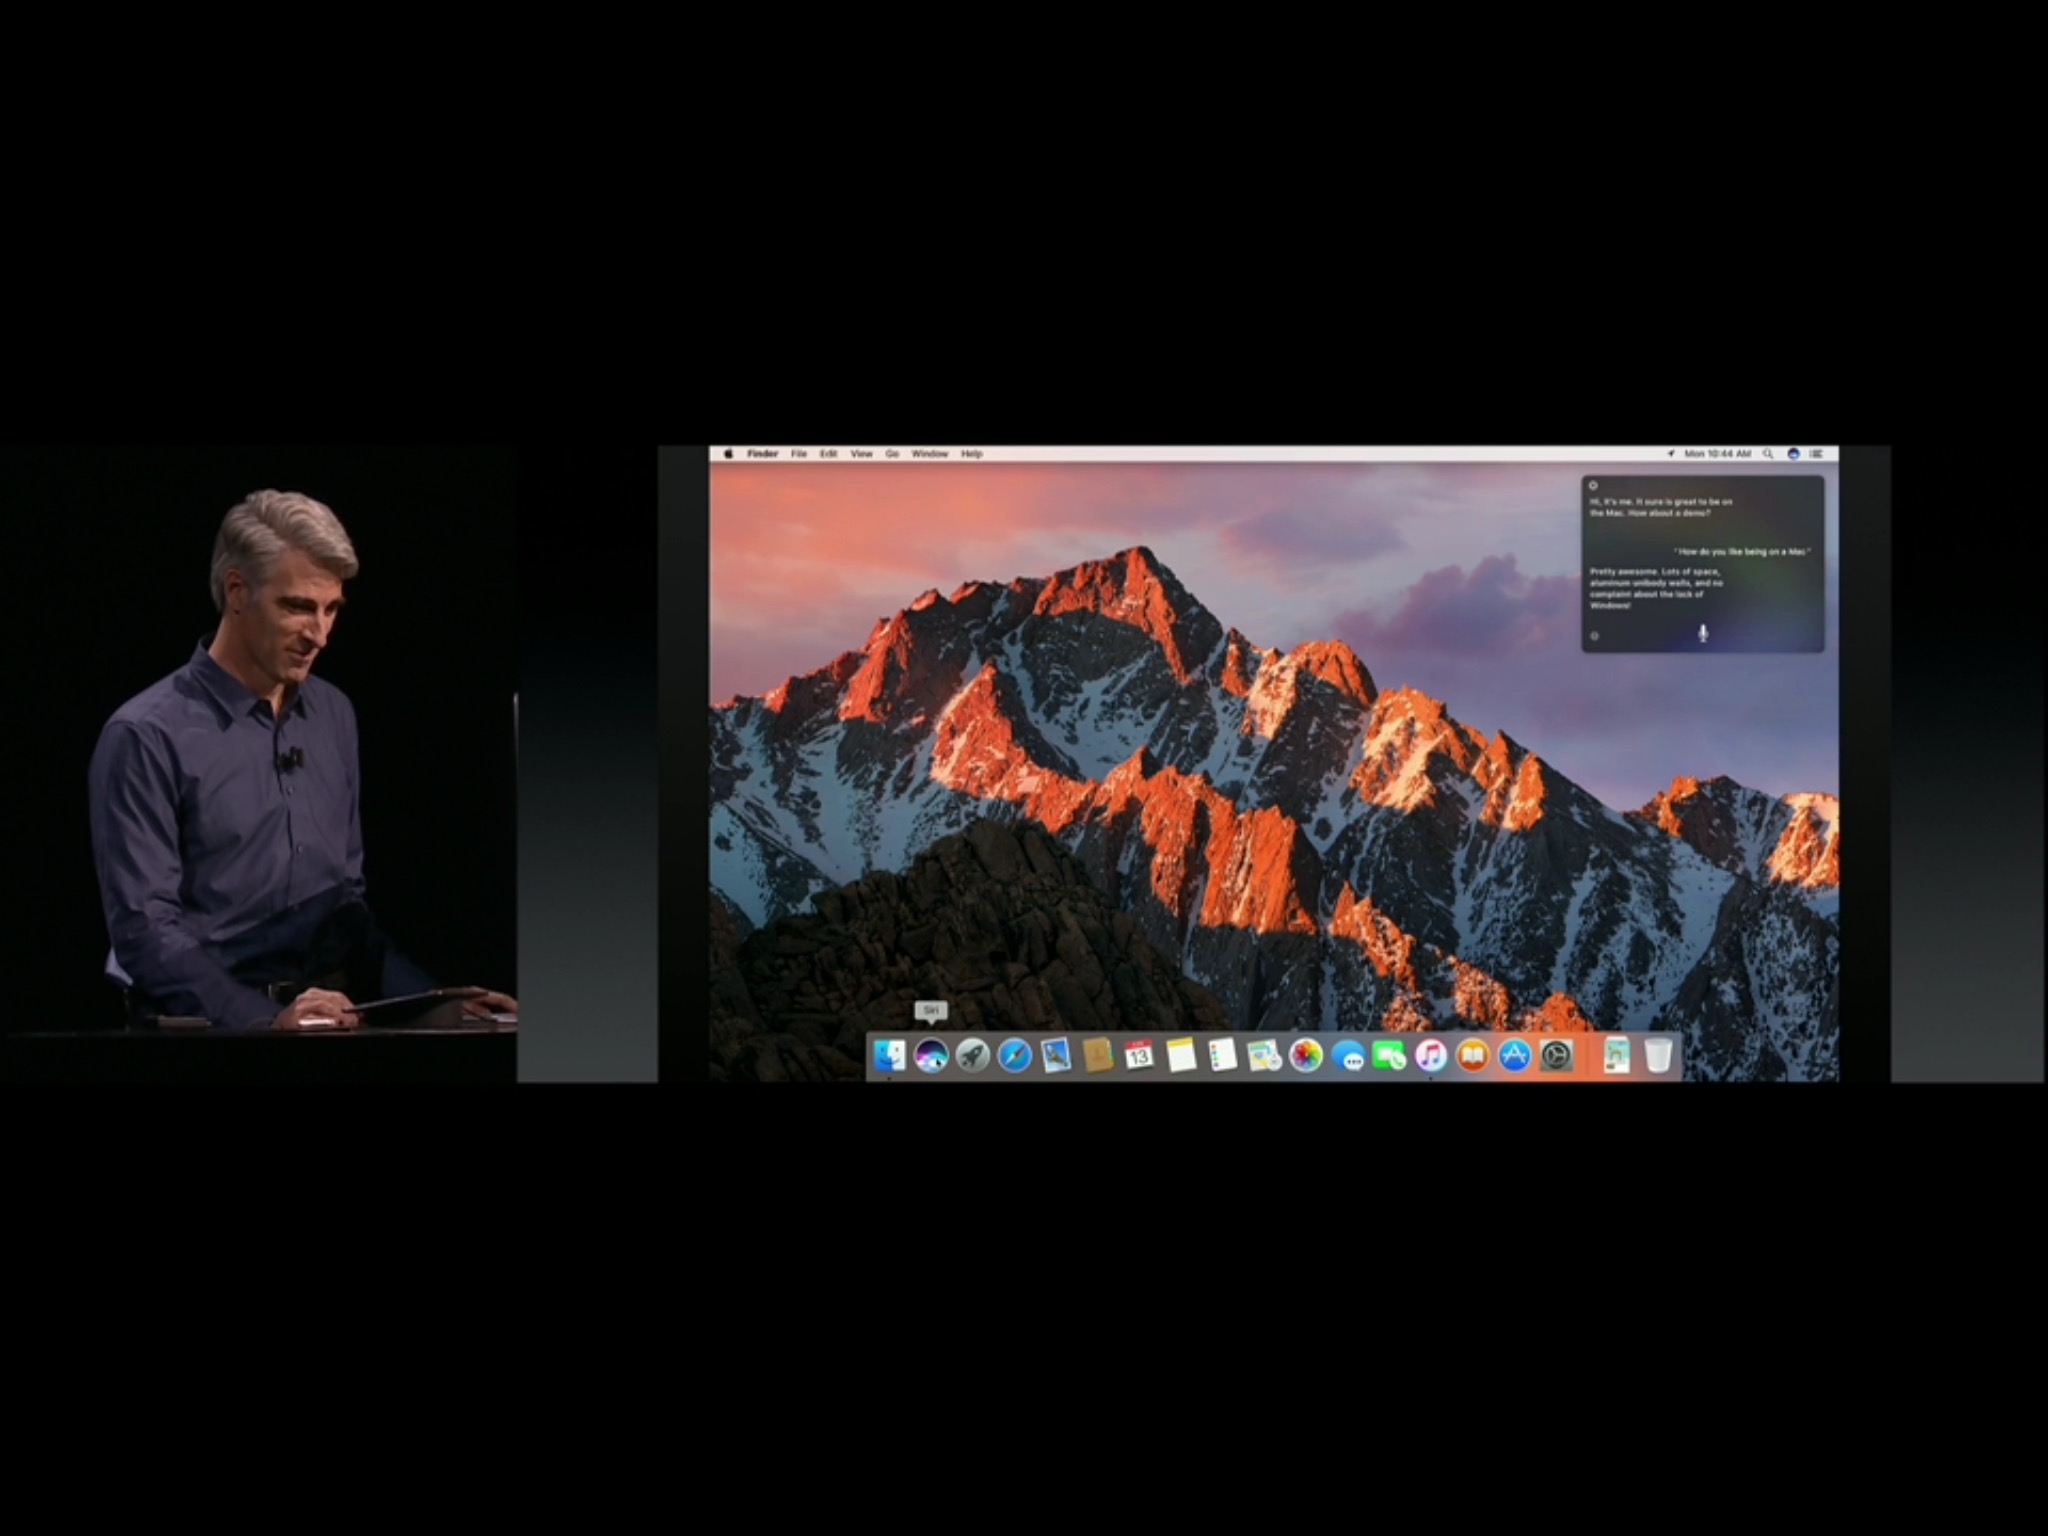Click the Siri icon in menu bar
The height and width of the screenshot is (1536, 2048).
point(1793,454)
